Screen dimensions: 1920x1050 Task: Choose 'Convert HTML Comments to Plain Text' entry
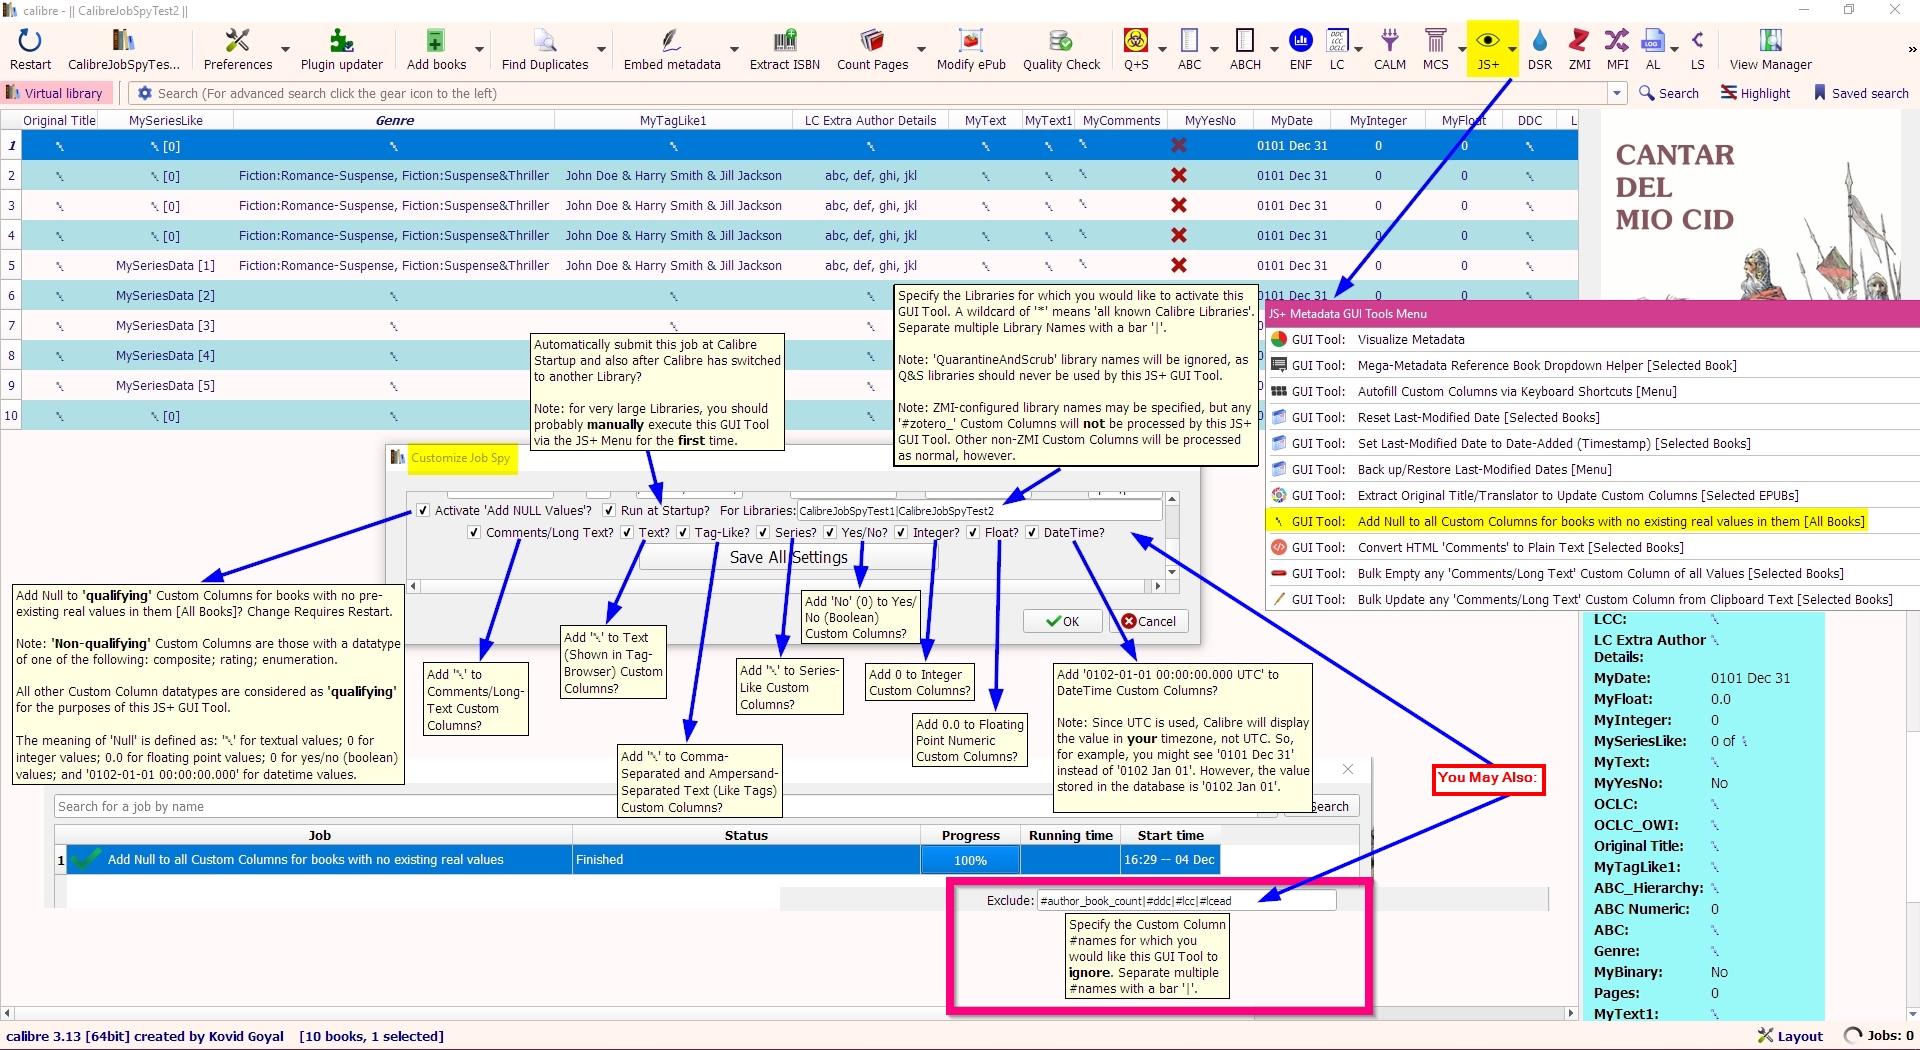click(1519, 548)
